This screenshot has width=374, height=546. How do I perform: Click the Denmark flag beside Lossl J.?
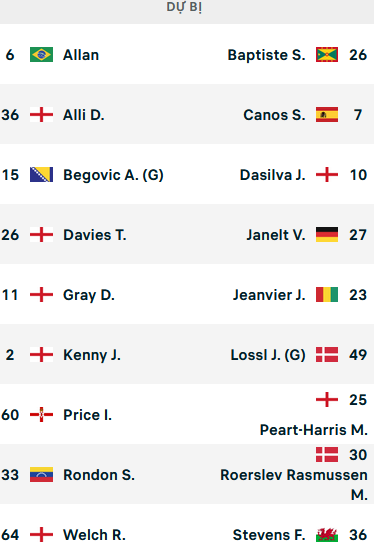(x=327, y=355)
